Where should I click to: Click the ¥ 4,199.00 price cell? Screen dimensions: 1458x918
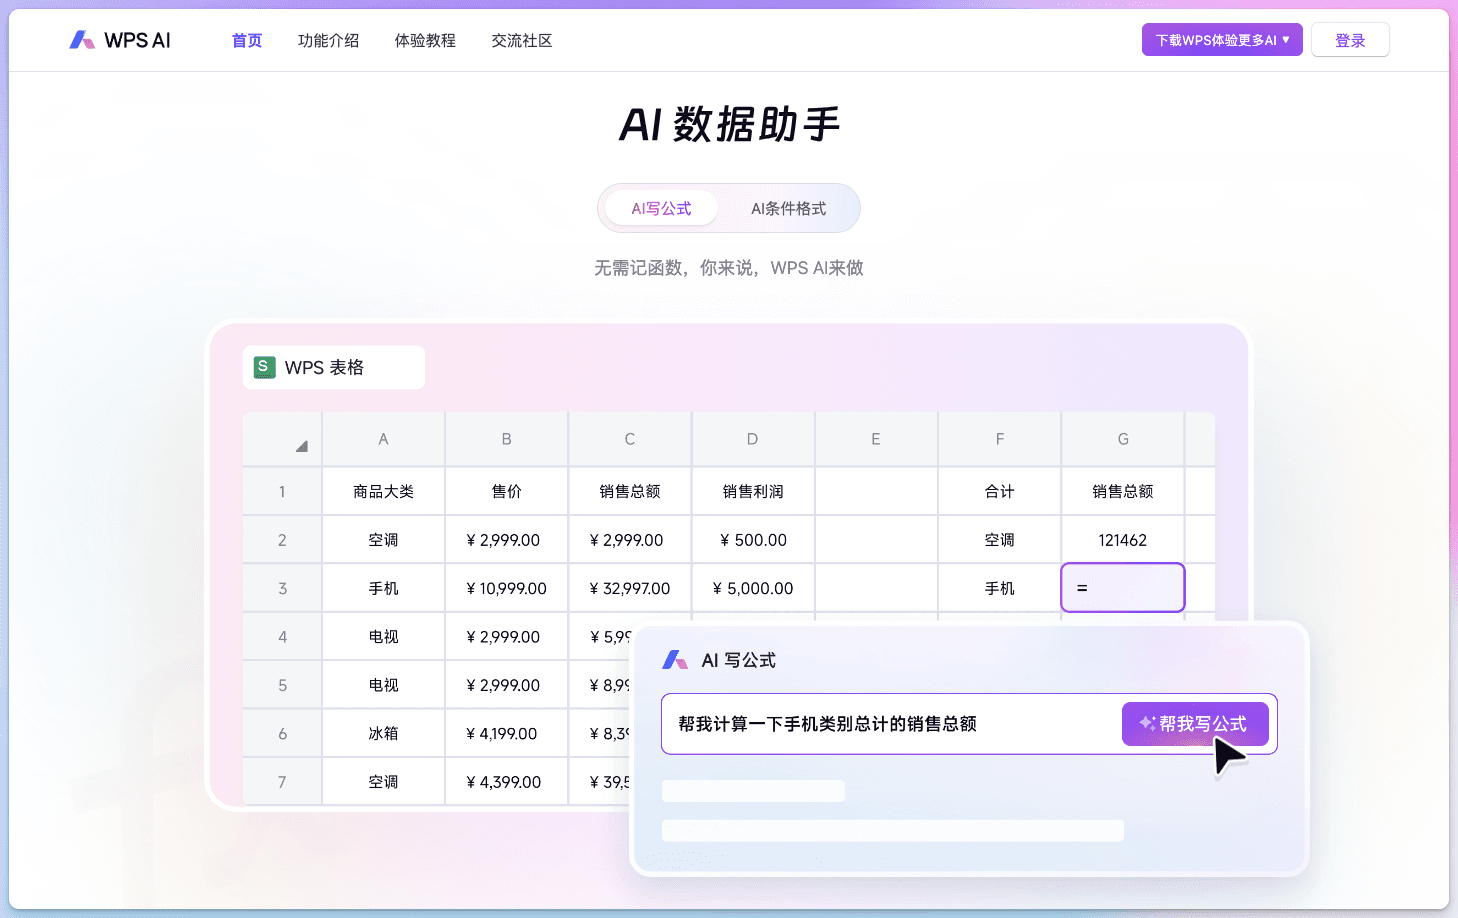pyautogui.click(x=506, y=733)
